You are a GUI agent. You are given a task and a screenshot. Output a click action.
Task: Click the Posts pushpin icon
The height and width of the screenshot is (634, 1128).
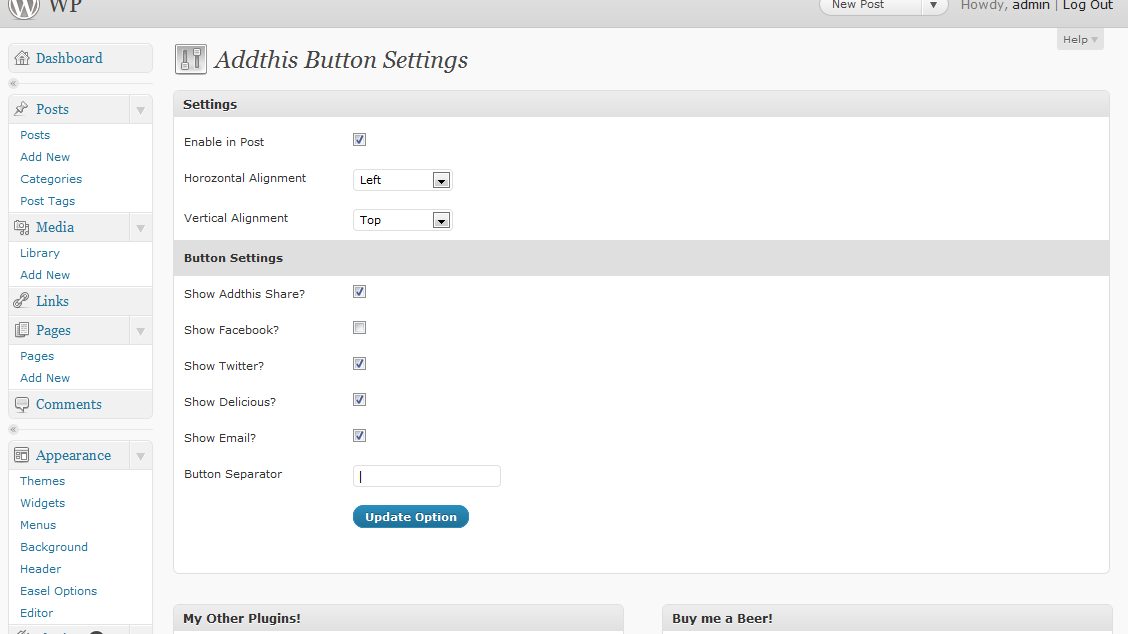click(x=22, y=109)
